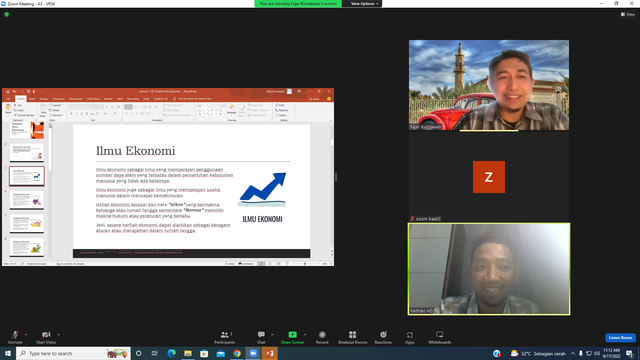Toggle Underline in PowerPoint Font group
Screen dimensions: 640x360
(x=82, y=114)
